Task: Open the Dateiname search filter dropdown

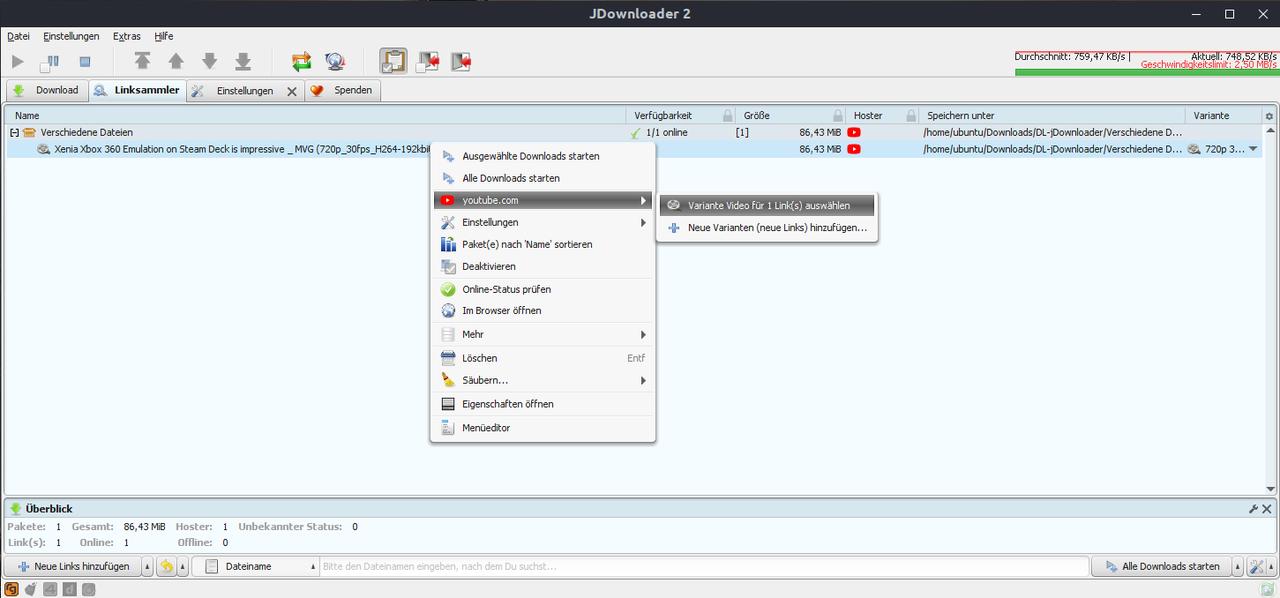Action: click(255, 566)
